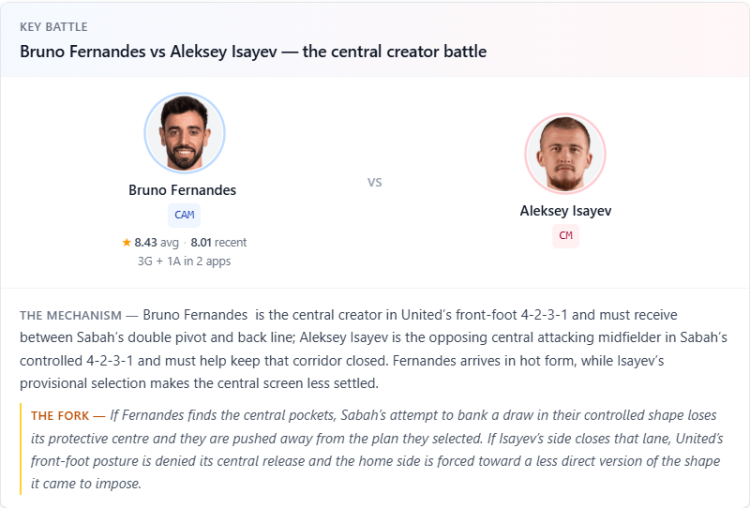The image size is (750, 508).
Task: Click the orange star rating icon
Action: click(x=126, y=243)
